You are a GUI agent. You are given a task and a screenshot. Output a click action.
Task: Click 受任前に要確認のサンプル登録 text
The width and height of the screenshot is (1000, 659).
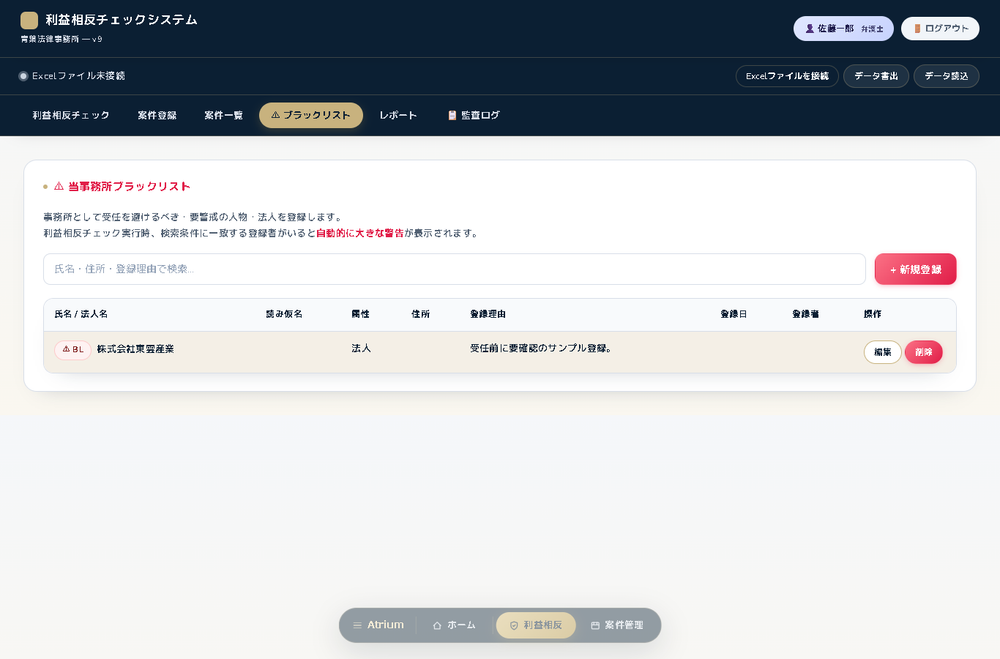(541, 348)
